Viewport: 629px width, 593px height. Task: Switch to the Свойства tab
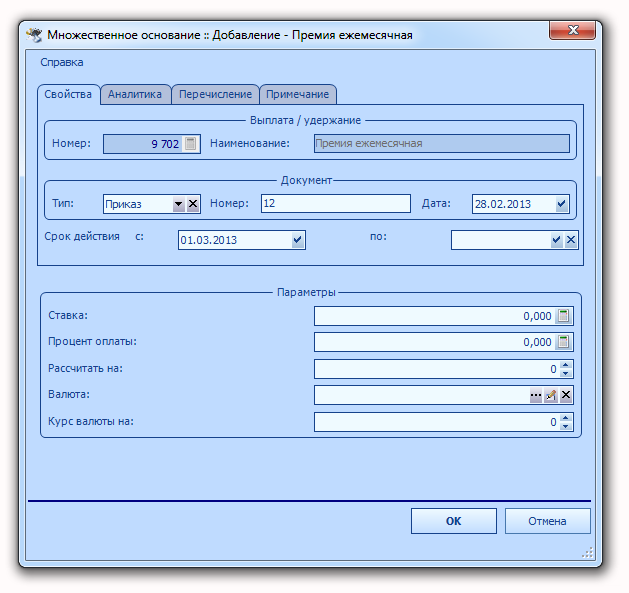tap(68, 94)
